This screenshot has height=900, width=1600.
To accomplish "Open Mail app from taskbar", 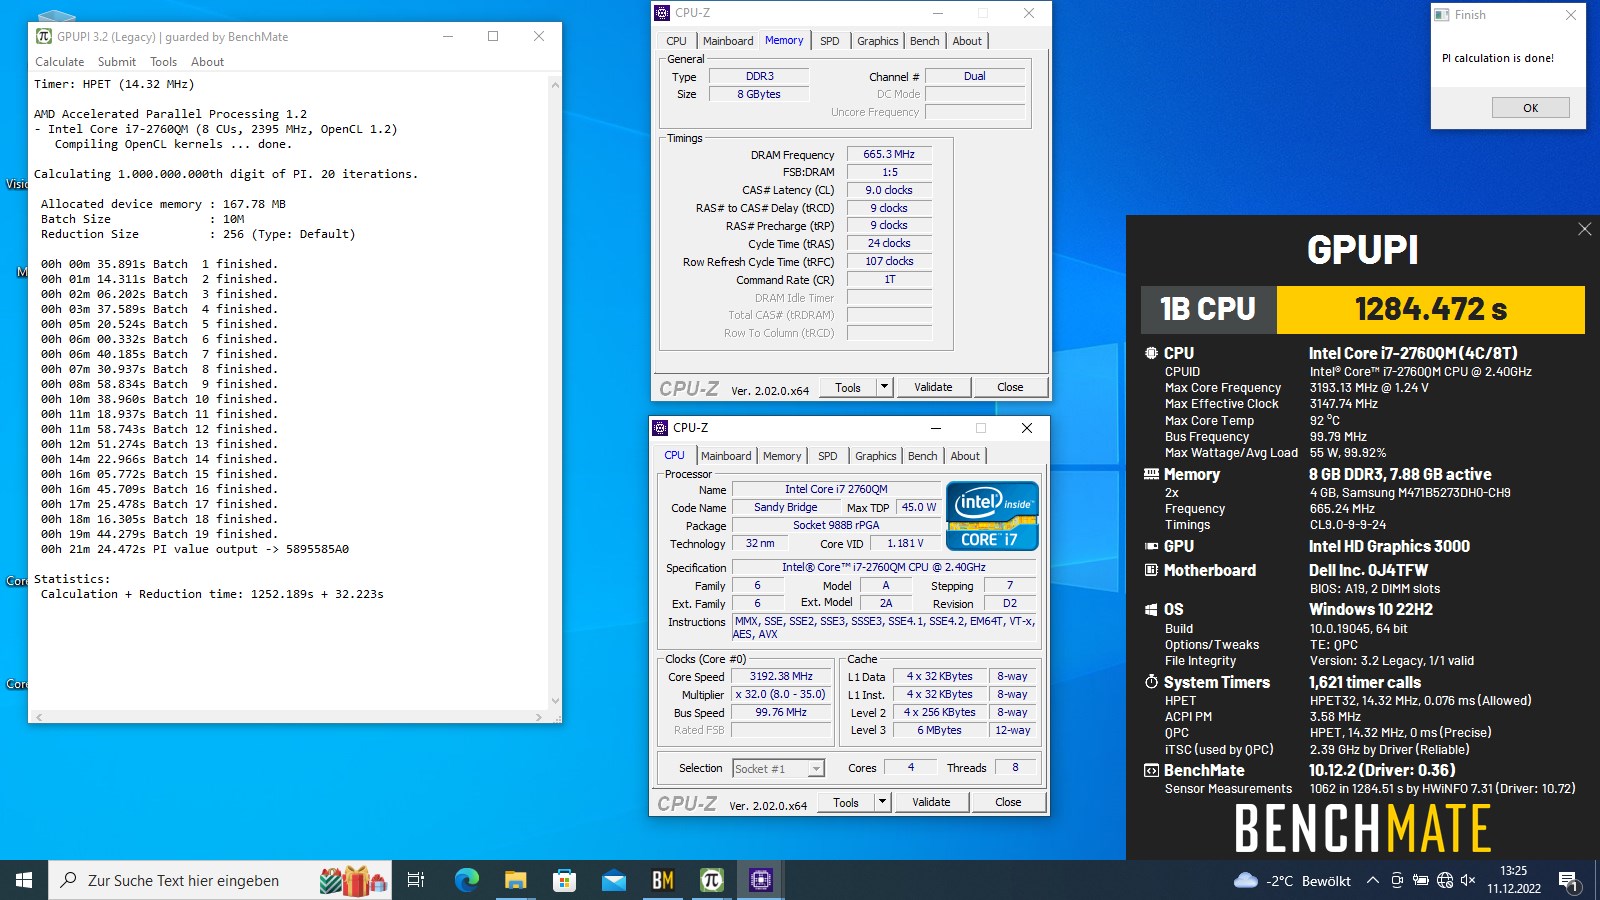I will point(613,880).
